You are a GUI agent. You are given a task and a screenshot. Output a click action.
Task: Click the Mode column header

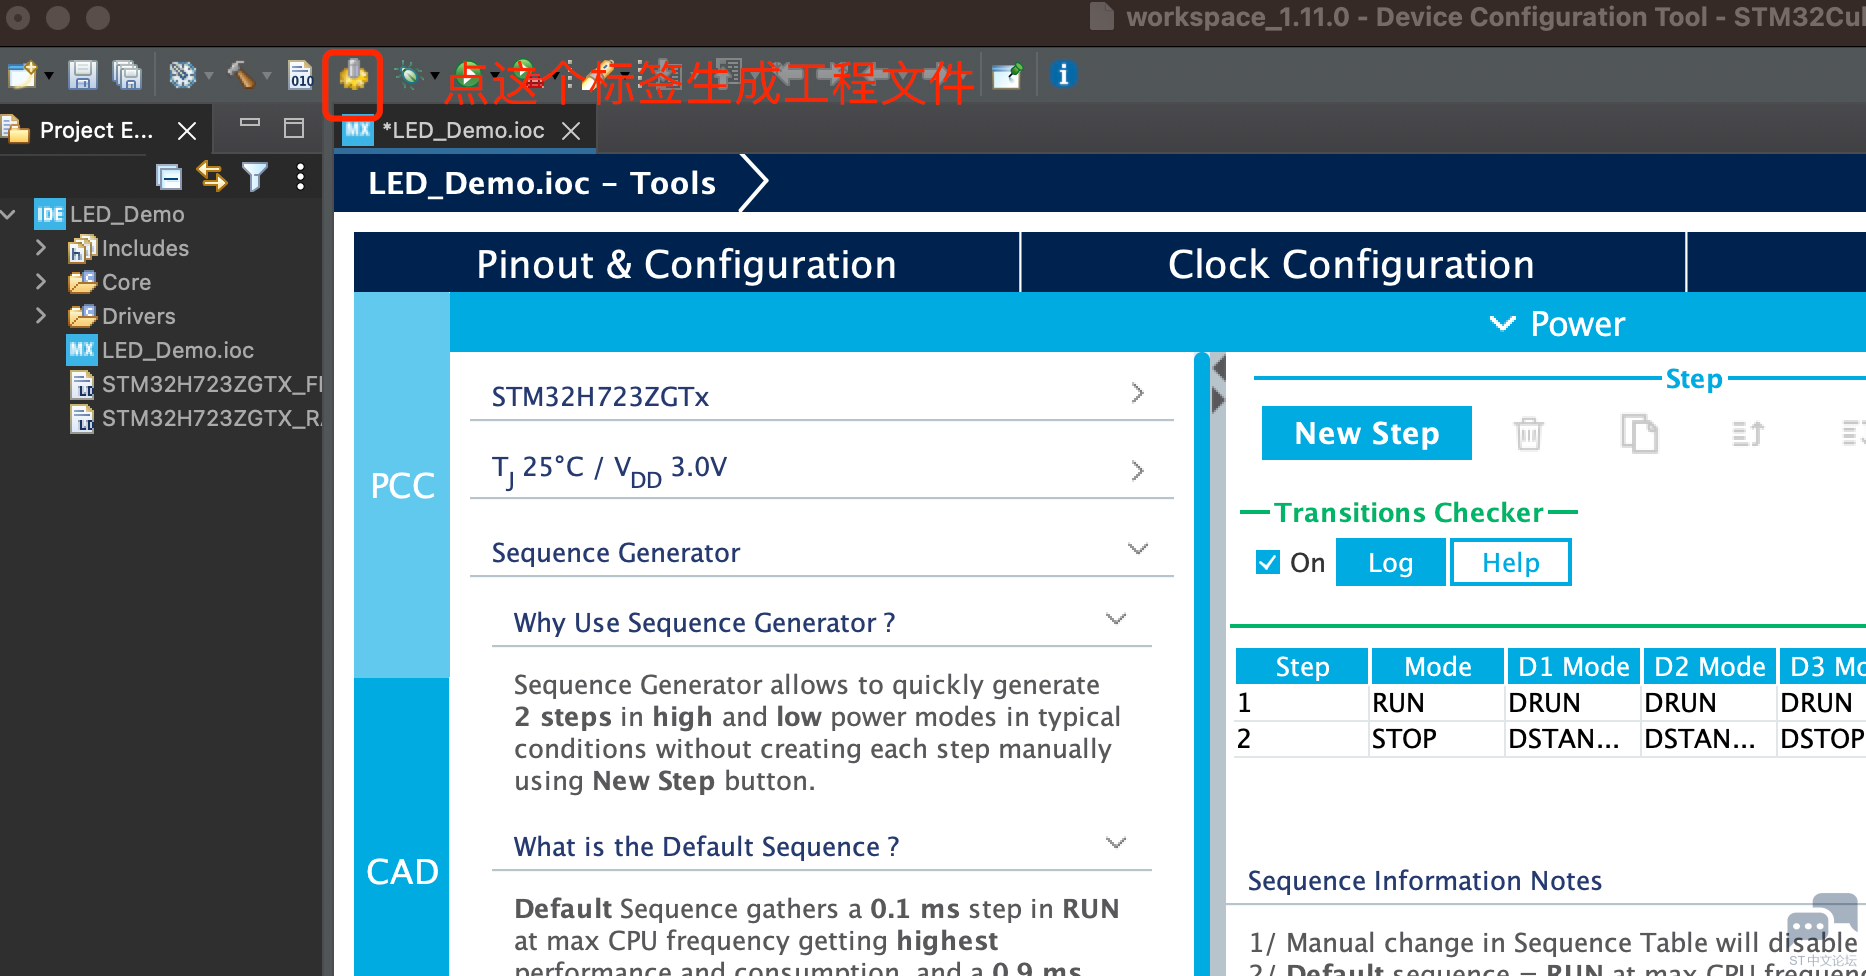pos(1438,667)
